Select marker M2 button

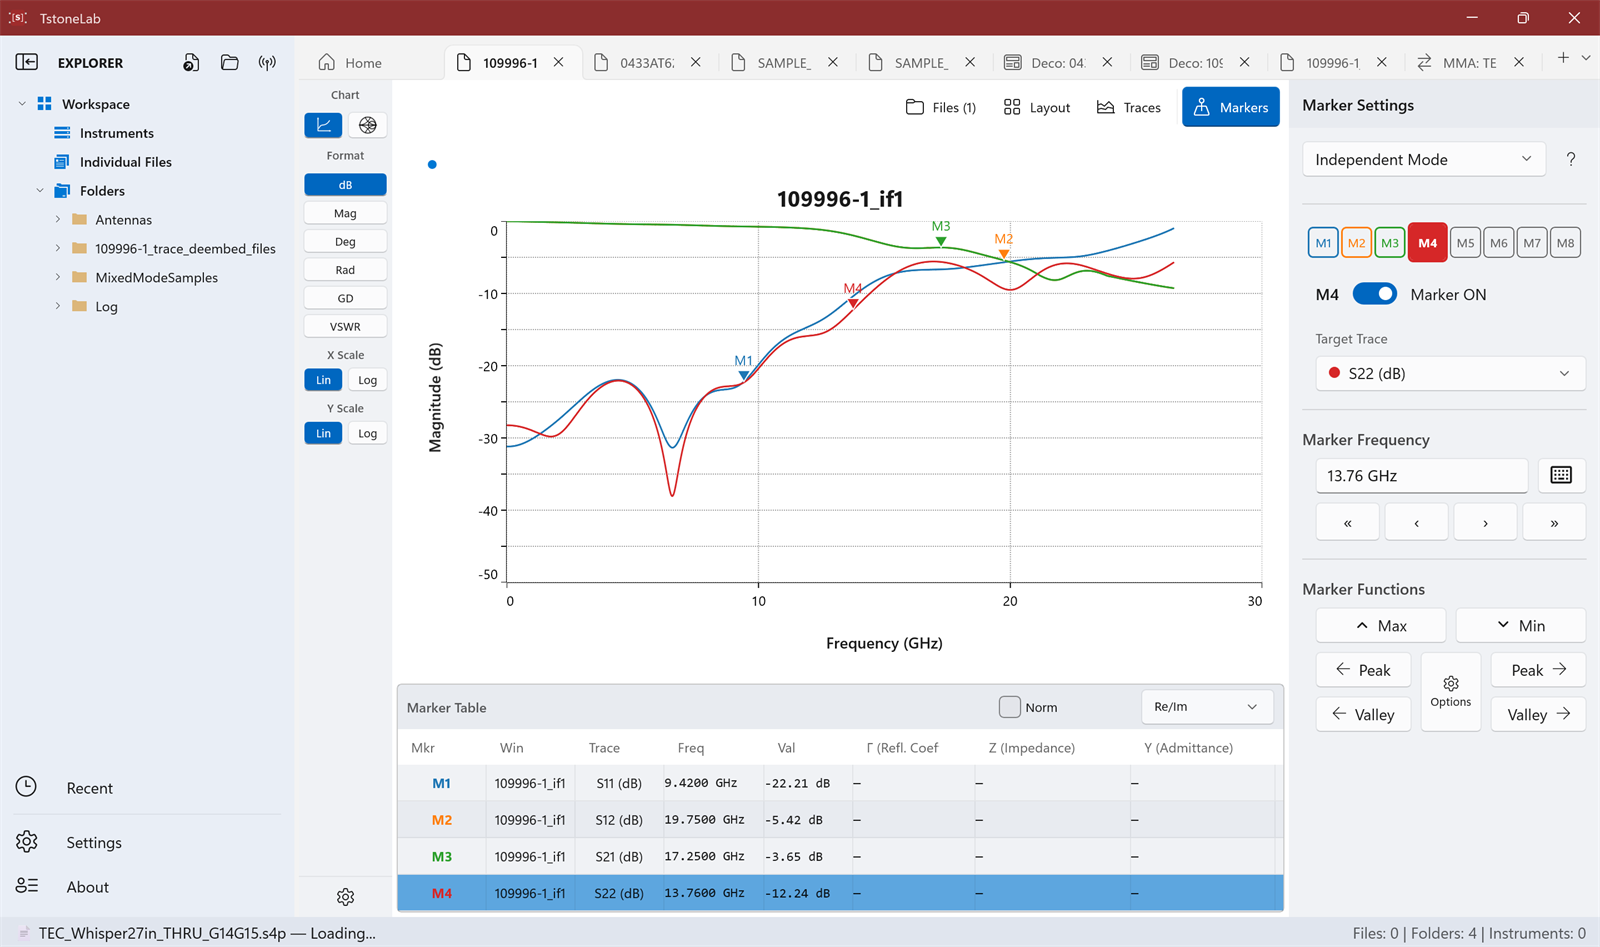pos(1356,243)
